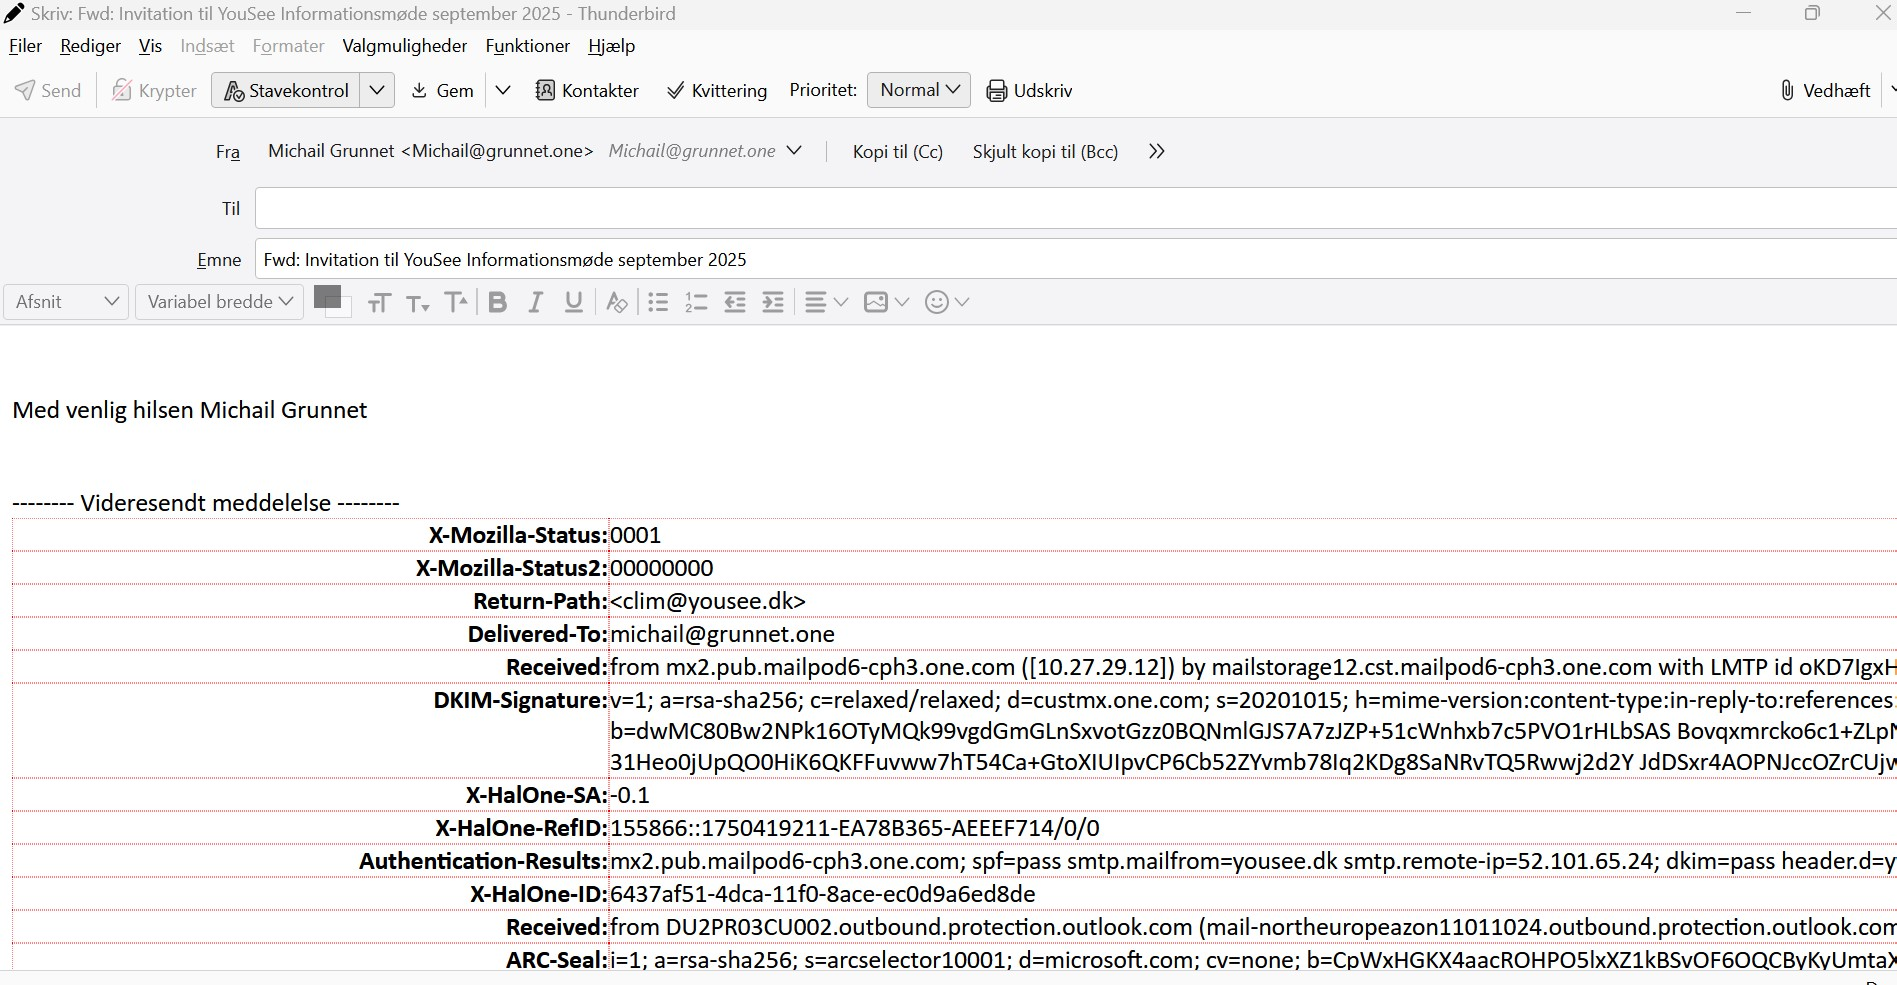Screen dimensions: 1897x985
Task: Open Kontakter sidebar
Action: click(x=587, y=90)
